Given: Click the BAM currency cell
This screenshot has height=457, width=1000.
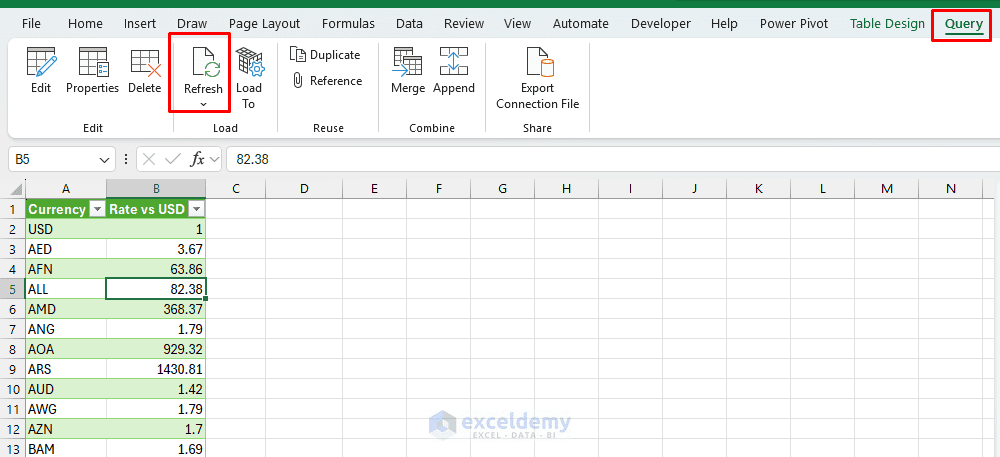Looking at the screenshot, I should 66,449.
